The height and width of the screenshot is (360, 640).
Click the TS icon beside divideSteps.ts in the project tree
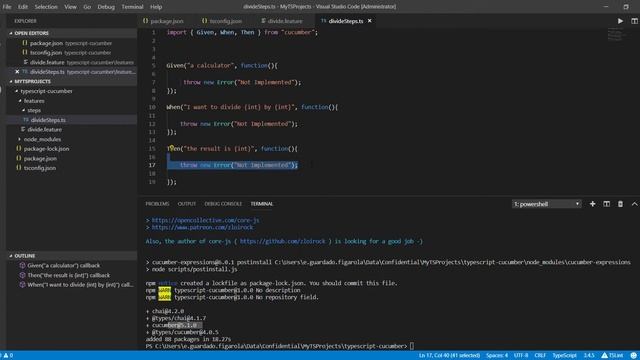(x=26, y=120)
